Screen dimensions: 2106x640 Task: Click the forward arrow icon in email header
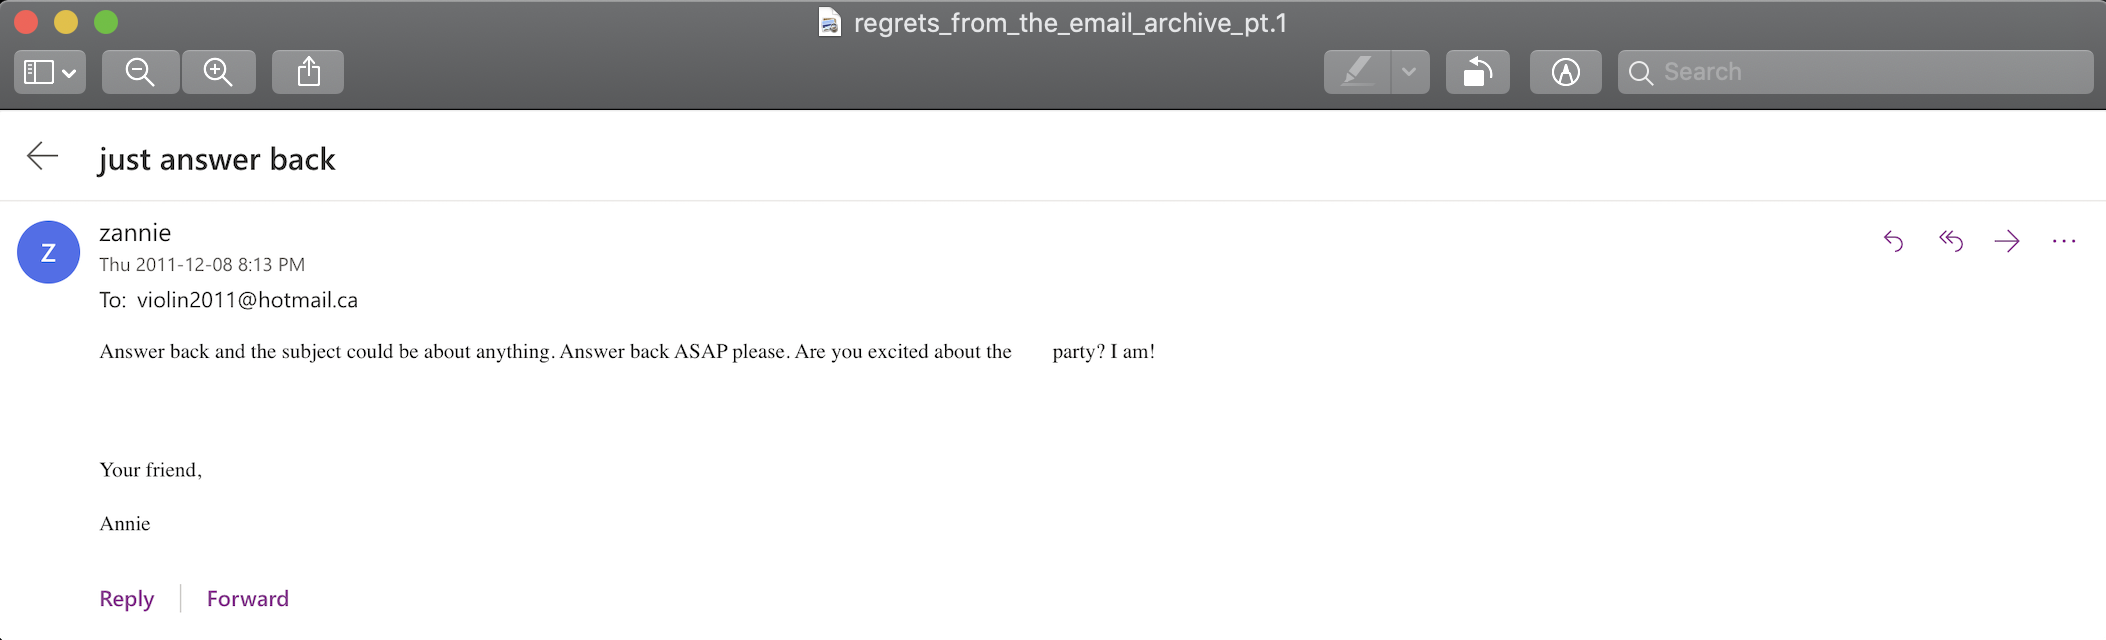point(2007,241)
